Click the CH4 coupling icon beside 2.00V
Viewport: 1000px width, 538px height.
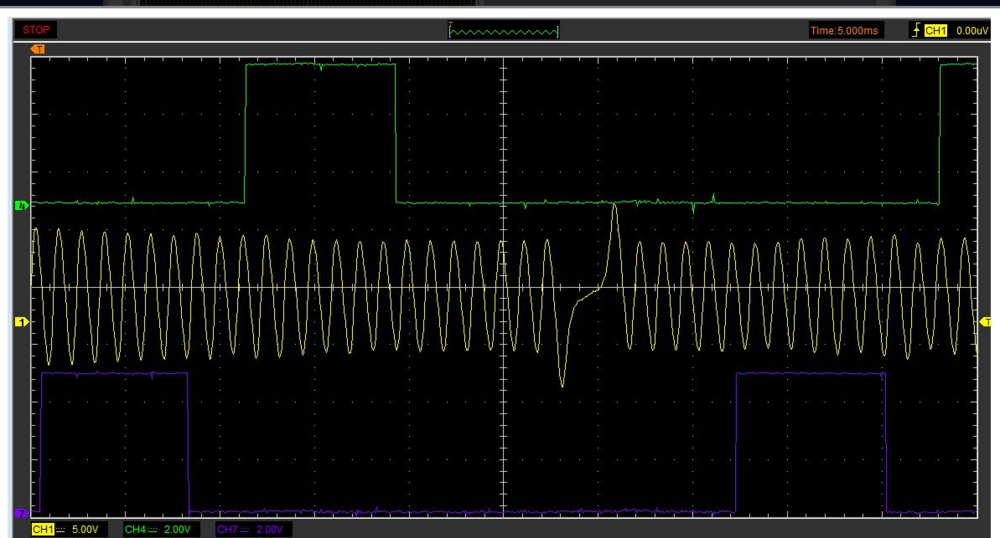pos(154,528)
